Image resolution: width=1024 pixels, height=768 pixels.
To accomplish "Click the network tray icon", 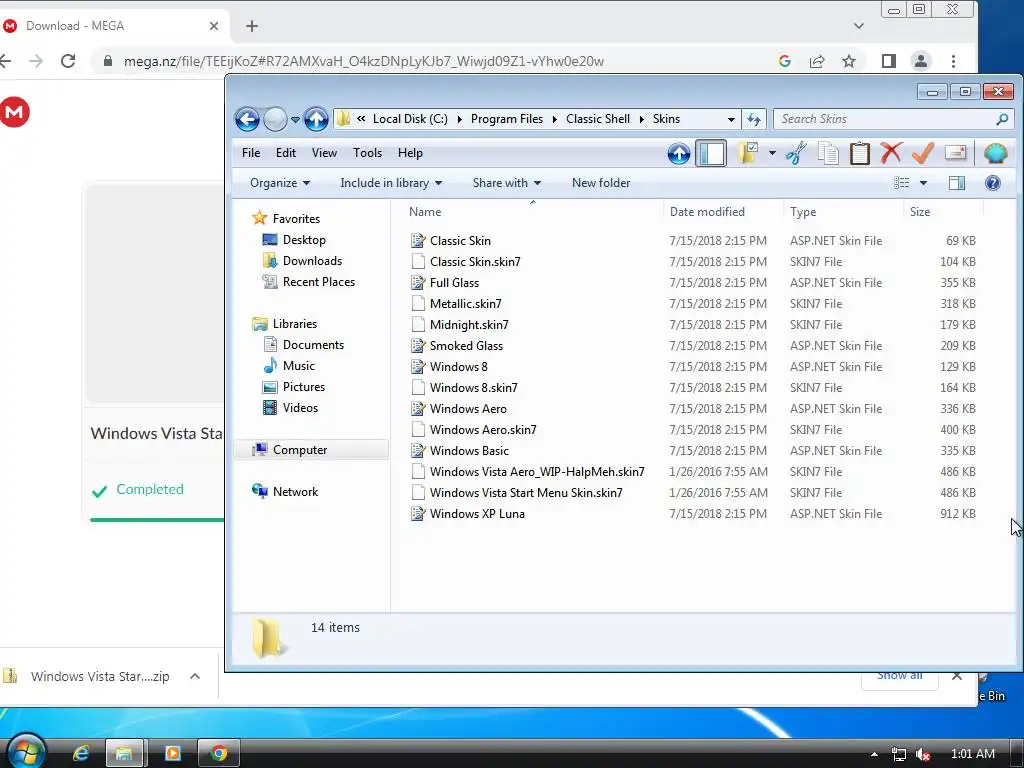I will point(899,755).
